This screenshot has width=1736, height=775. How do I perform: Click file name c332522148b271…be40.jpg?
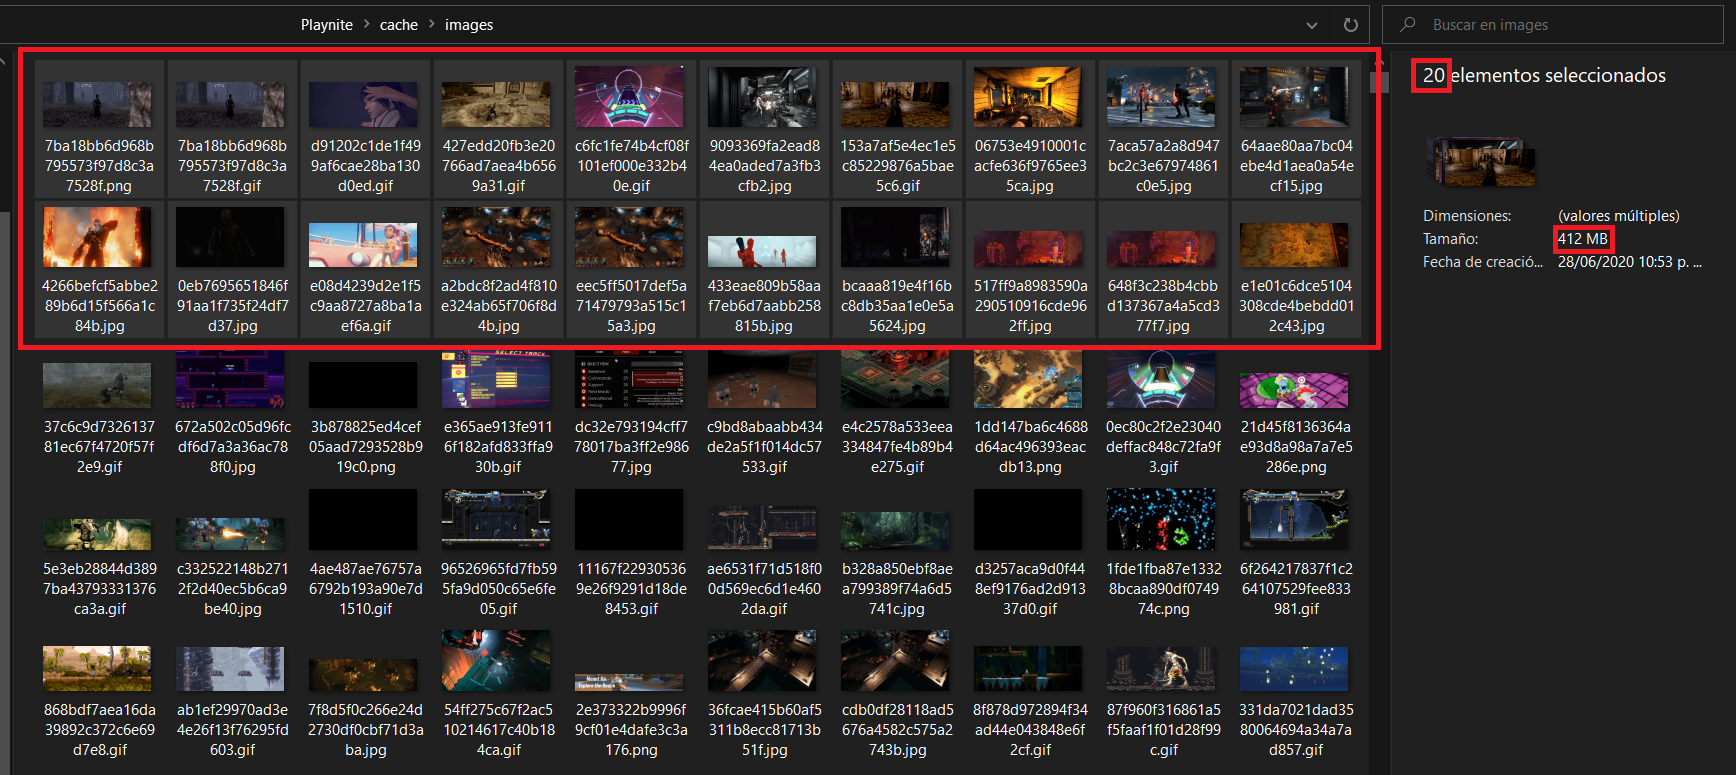(x=232, y=589)
